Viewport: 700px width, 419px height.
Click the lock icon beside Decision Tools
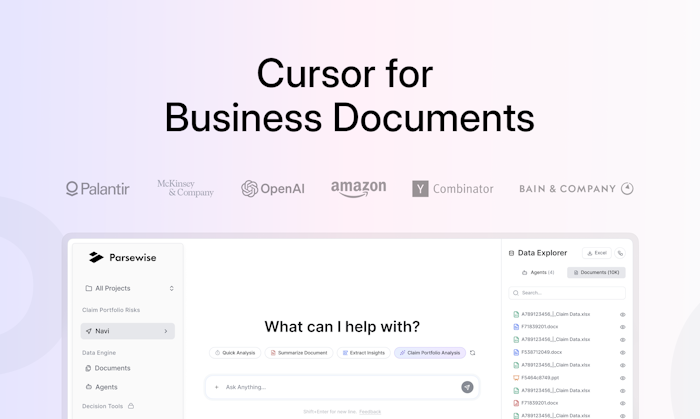click(x=131, y=406)
